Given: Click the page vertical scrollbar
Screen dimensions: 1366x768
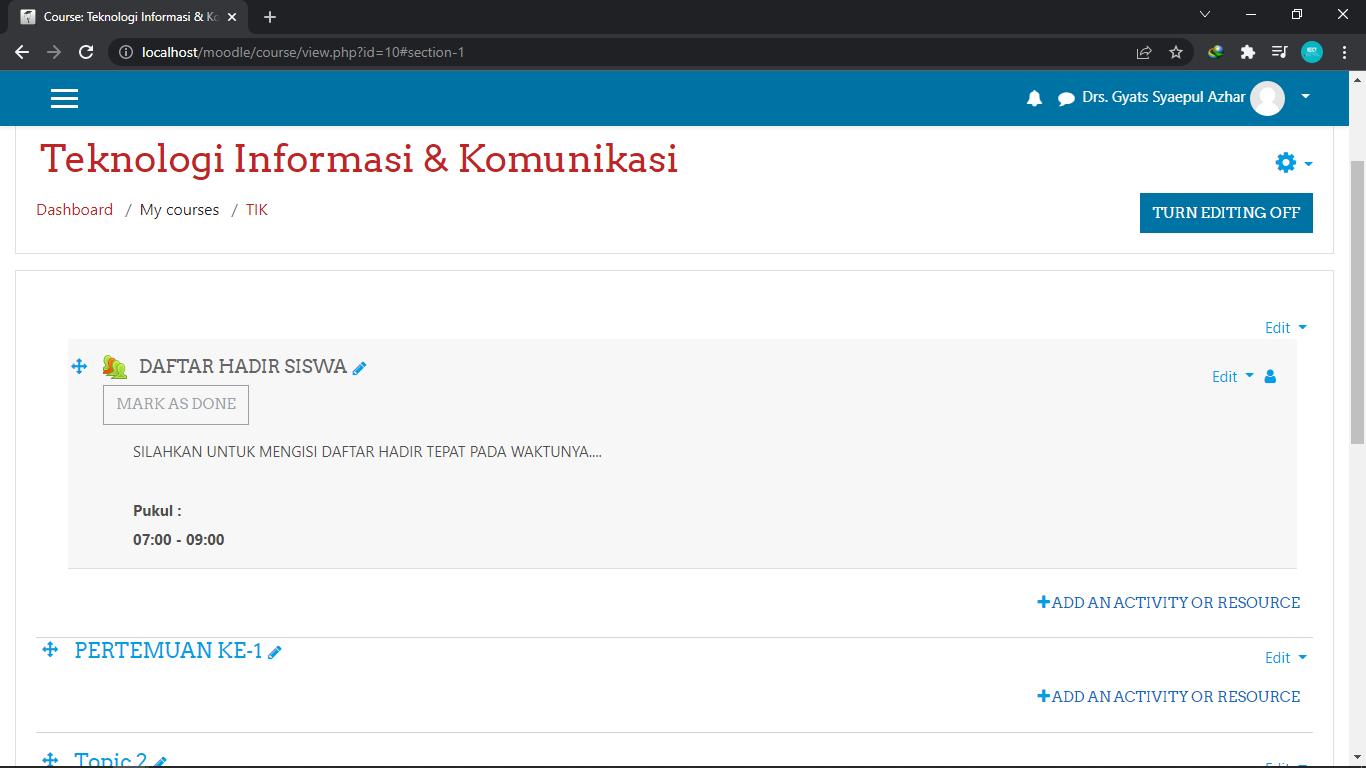Looking at the screenshot, I should coord(1358,302).
